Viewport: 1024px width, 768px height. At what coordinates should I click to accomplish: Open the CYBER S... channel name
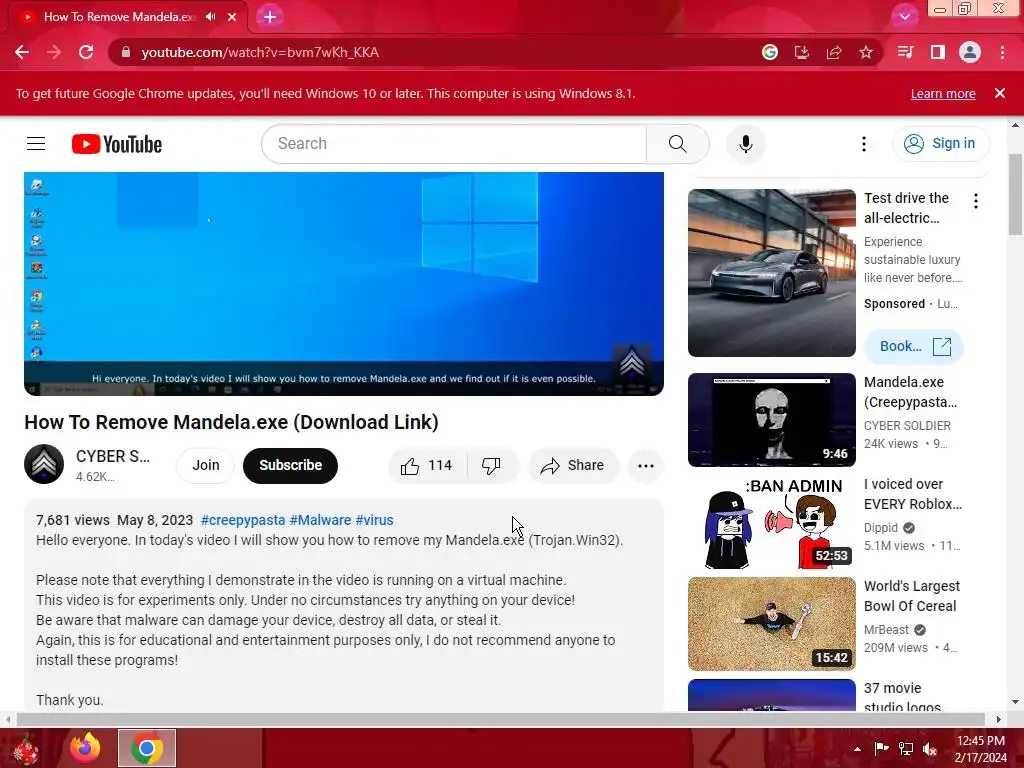pyautogui.click(x=112, y=456)
